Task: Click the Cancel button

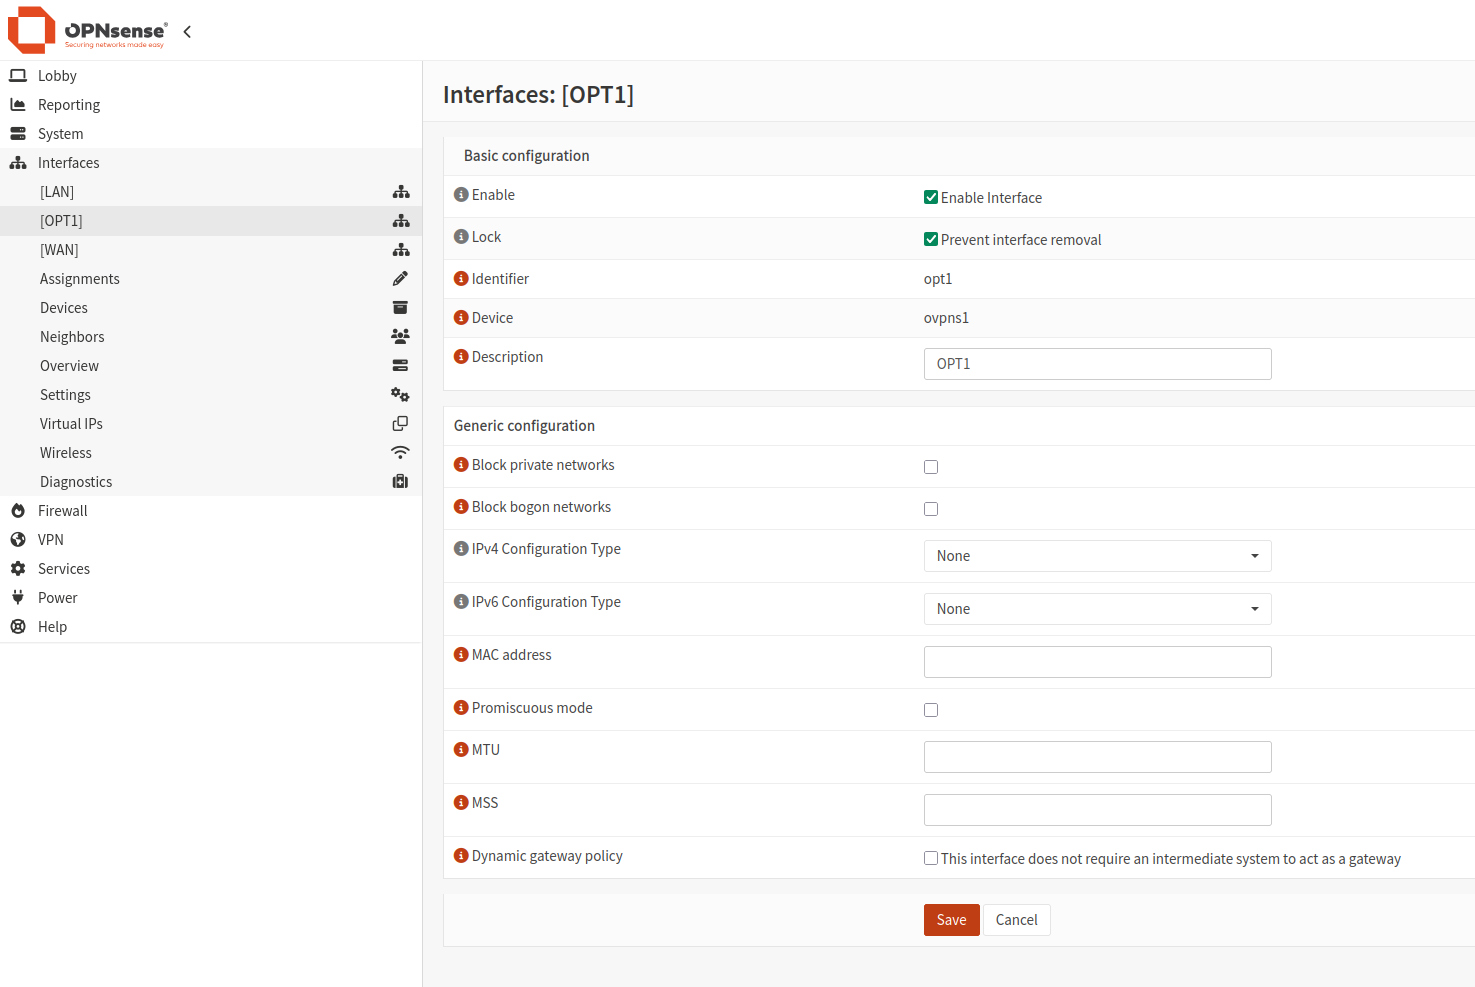Action: click(x=1016, y=919)
